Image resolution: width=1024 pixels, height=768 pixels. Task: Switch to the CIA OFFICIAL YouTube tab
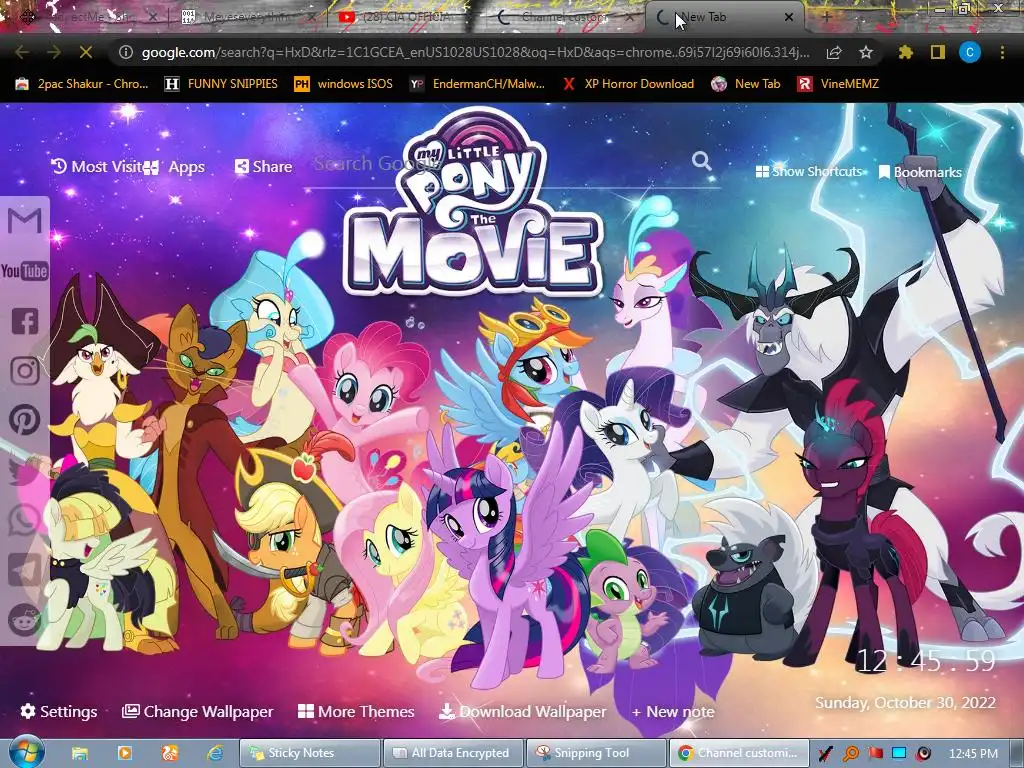400,17
